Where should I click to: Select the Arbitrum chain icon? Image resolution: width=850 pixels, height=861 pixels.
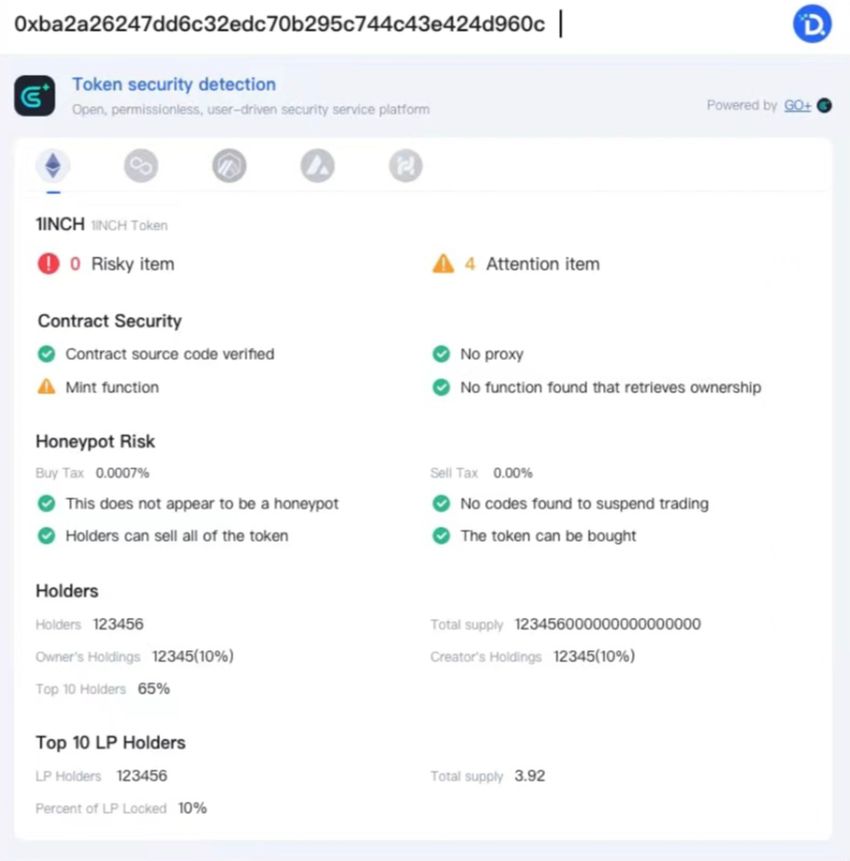(x=229, y=165)
